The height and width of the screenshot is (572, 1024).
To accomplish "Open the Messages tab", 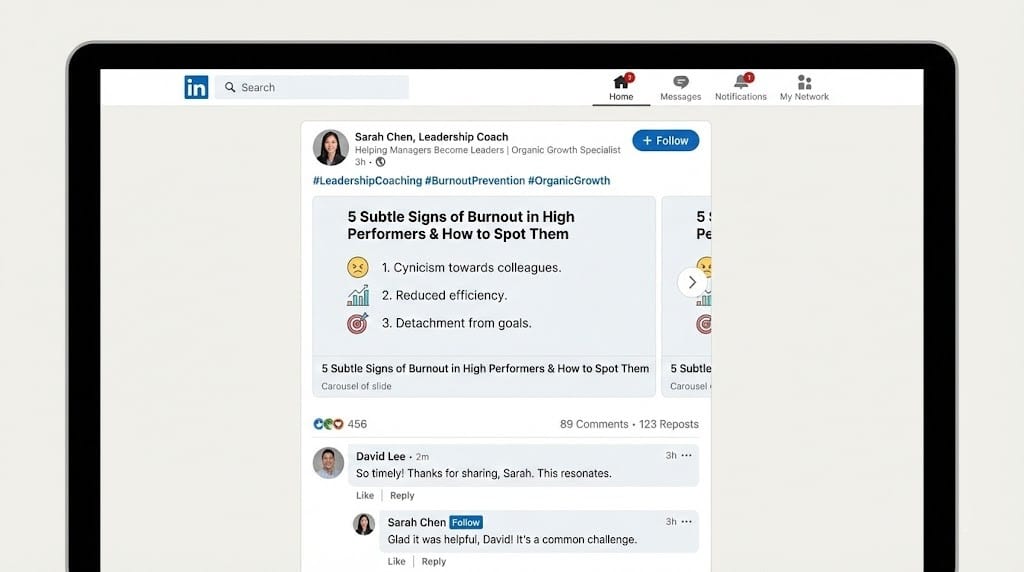I will coord(680,88).
